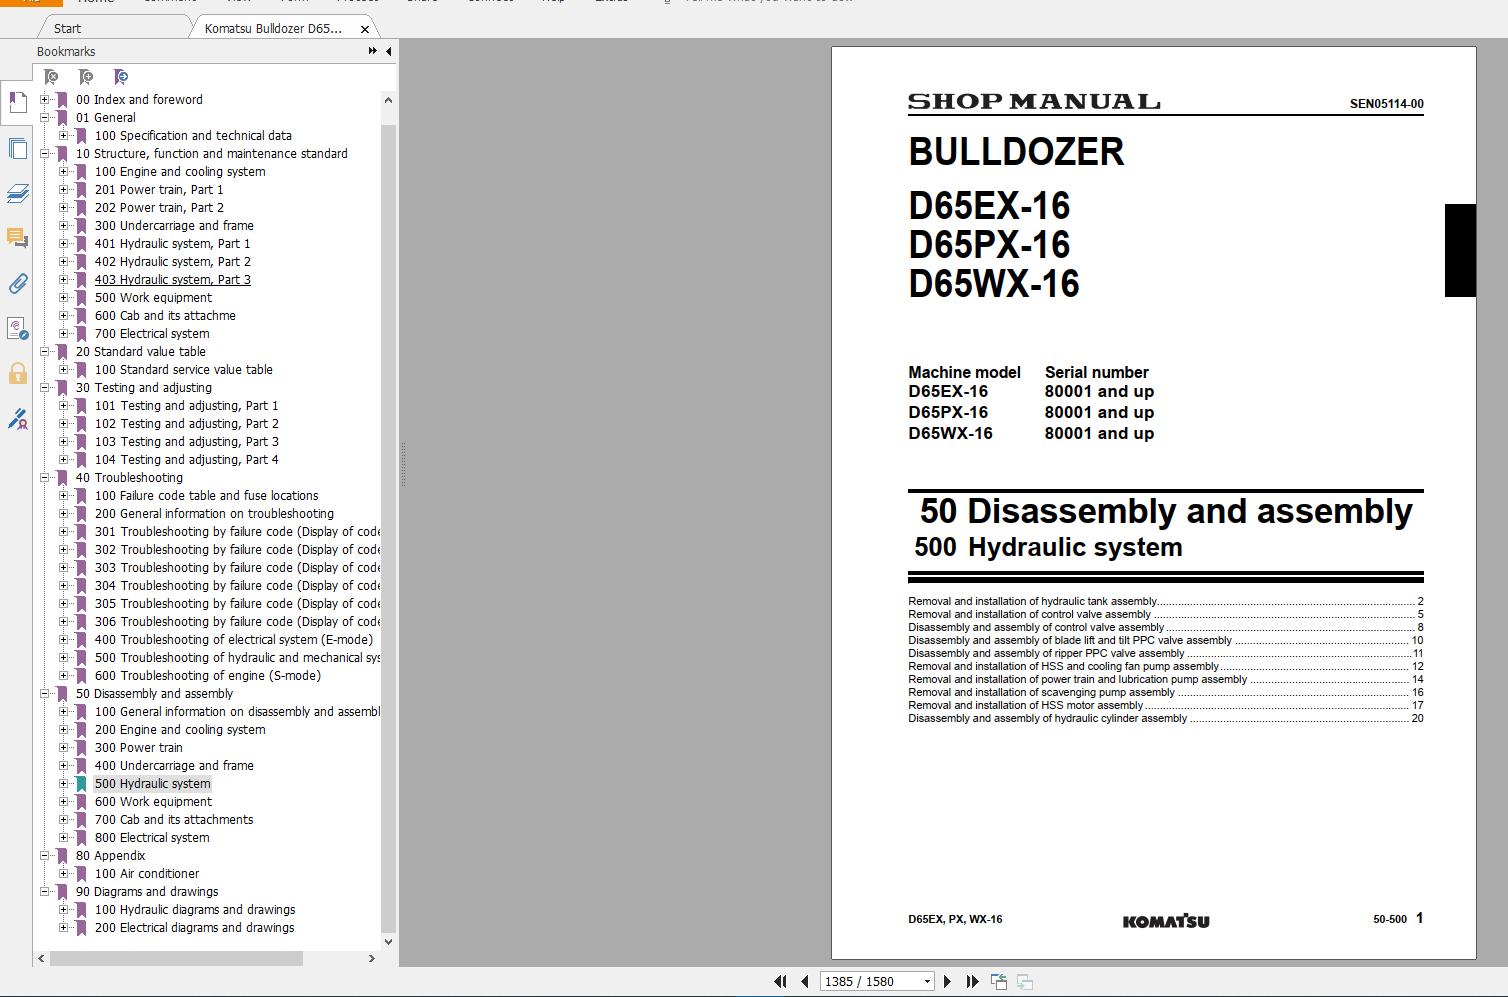The height and width of the screenshot is (997, 1508).
Task: Open the Layers panel icon
Action: pyautogui.click(x=17, y=194)
